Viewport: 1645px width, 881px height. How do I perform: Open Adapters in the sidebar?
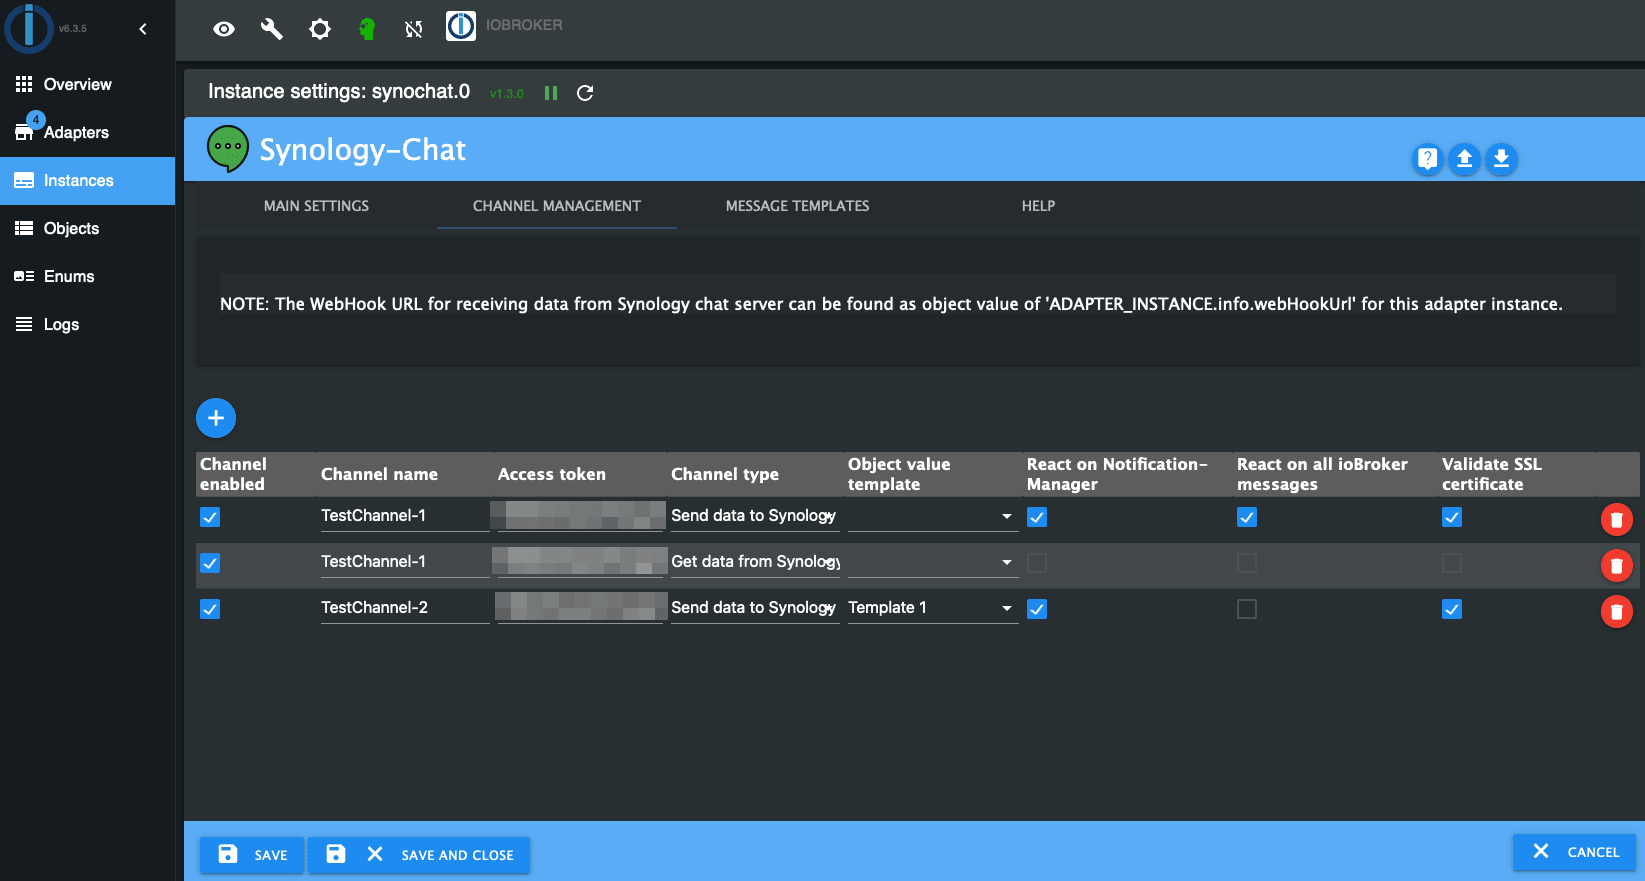coord(87,132)
